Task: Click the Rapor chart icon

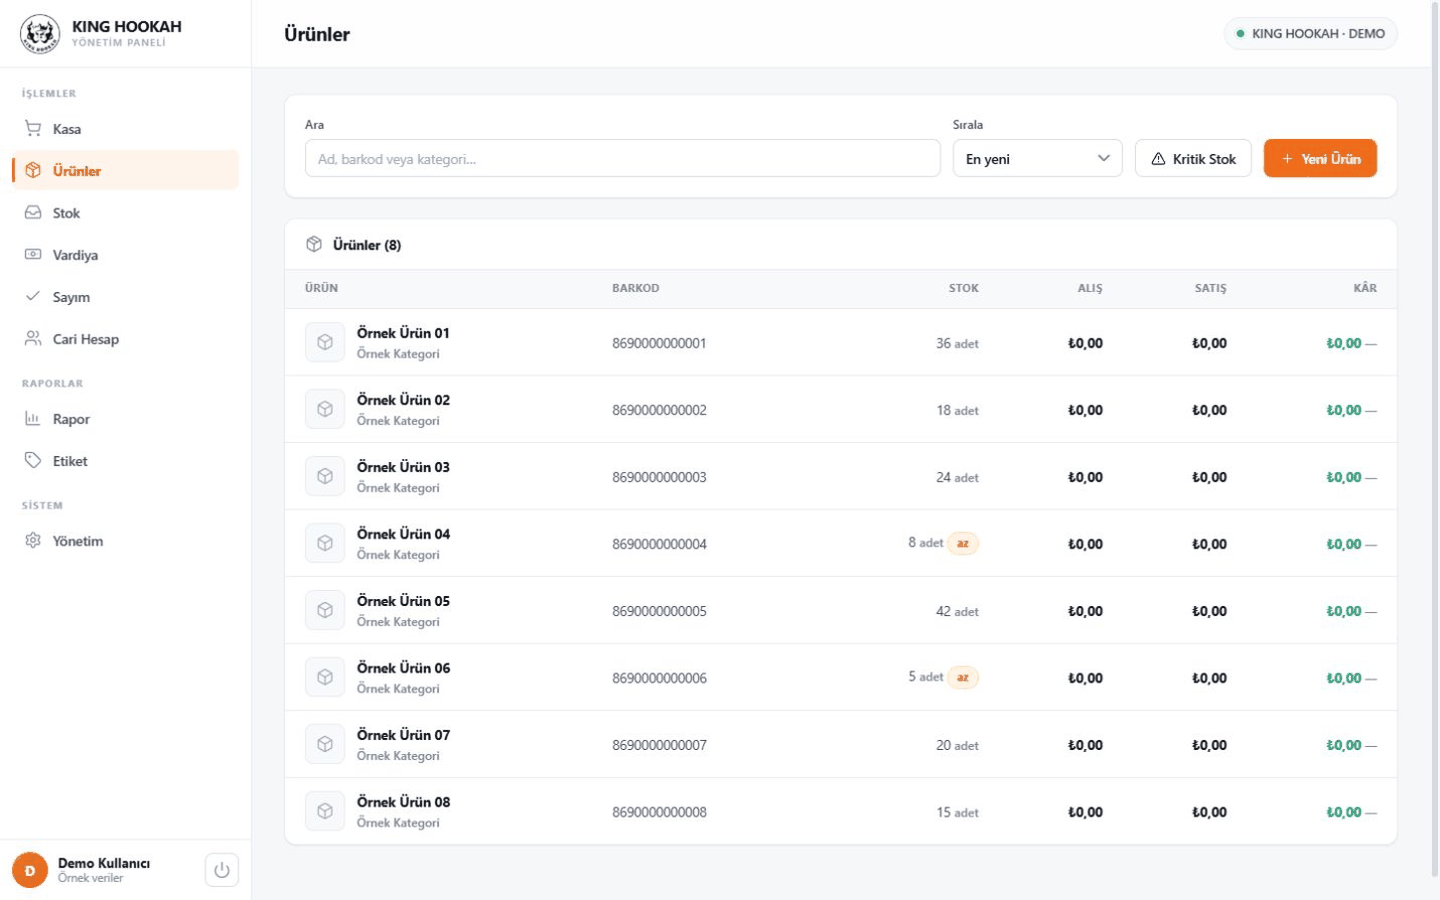Action: pos(33,419)
